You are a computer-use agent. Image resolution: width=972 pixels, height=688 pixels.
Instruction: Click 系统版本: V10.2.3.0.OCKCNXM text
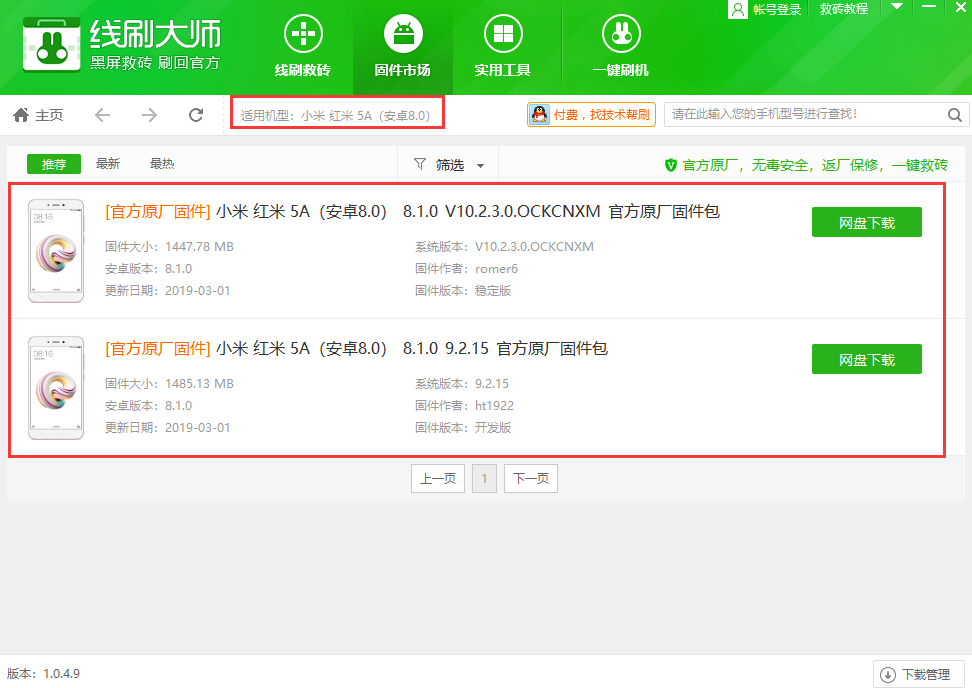point(505,247)
